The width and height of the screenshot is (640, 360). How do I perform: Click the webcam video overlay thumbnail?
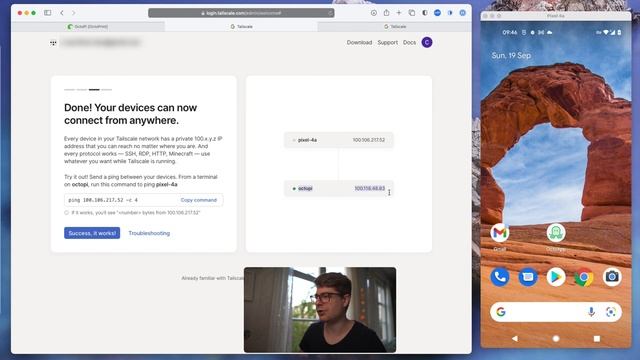click(320, 310)
